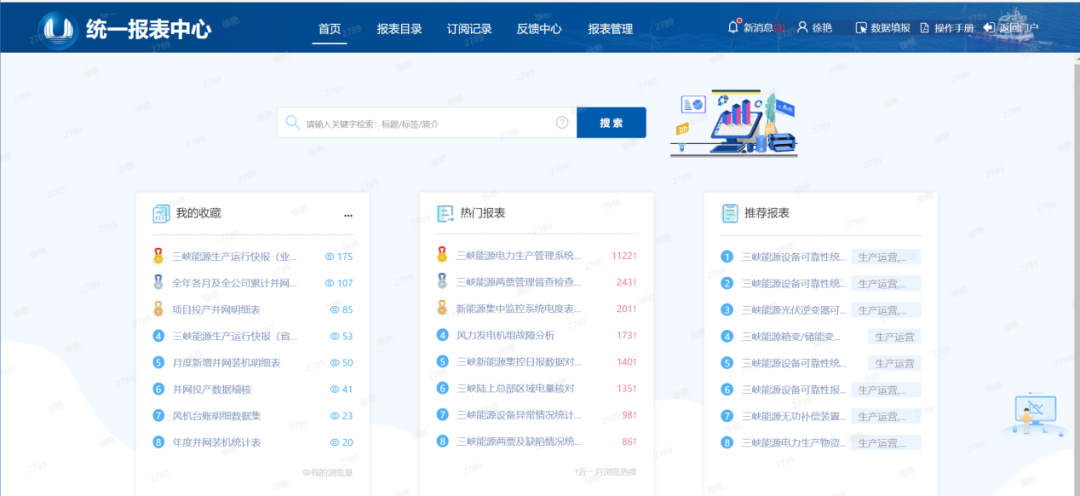
Task: Click the 我的收藏 panel icon
Action: tap(161, 213)
